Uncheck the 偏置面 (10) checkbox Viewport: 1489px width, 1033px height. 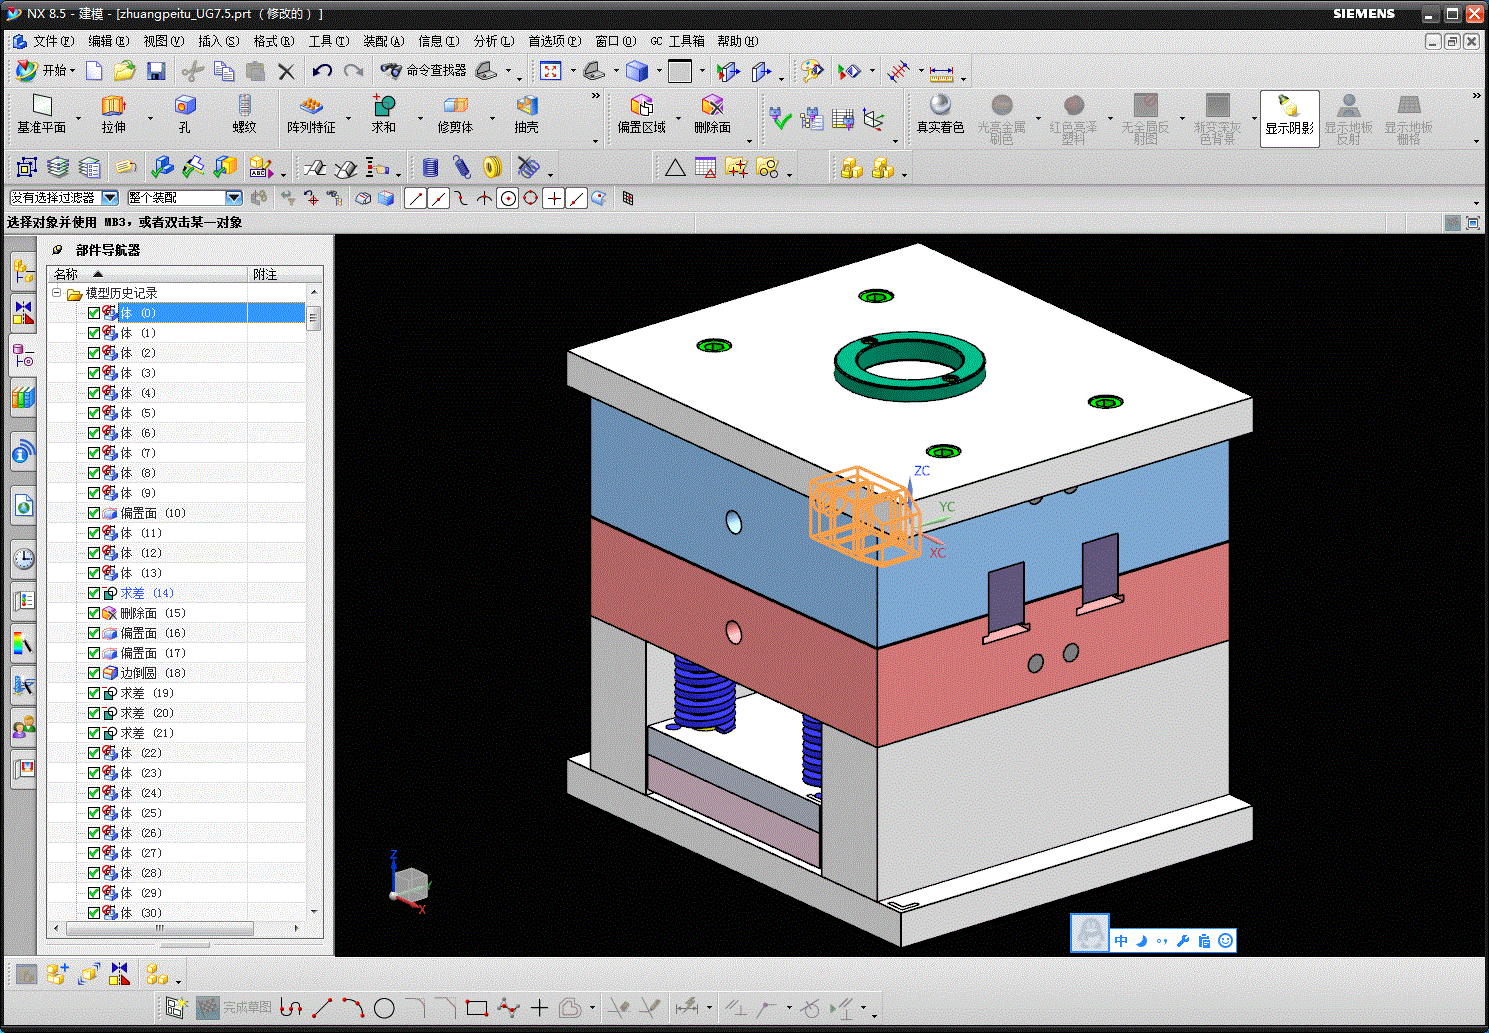[x=94, y=513]
